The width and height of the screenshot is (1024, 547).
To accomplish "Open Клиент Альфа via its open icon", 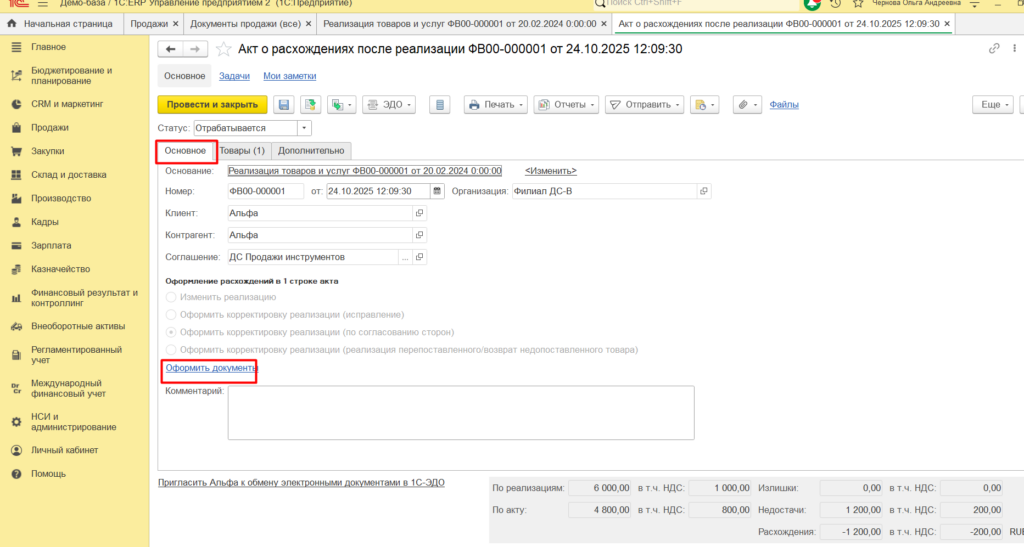I will (419, 213).
